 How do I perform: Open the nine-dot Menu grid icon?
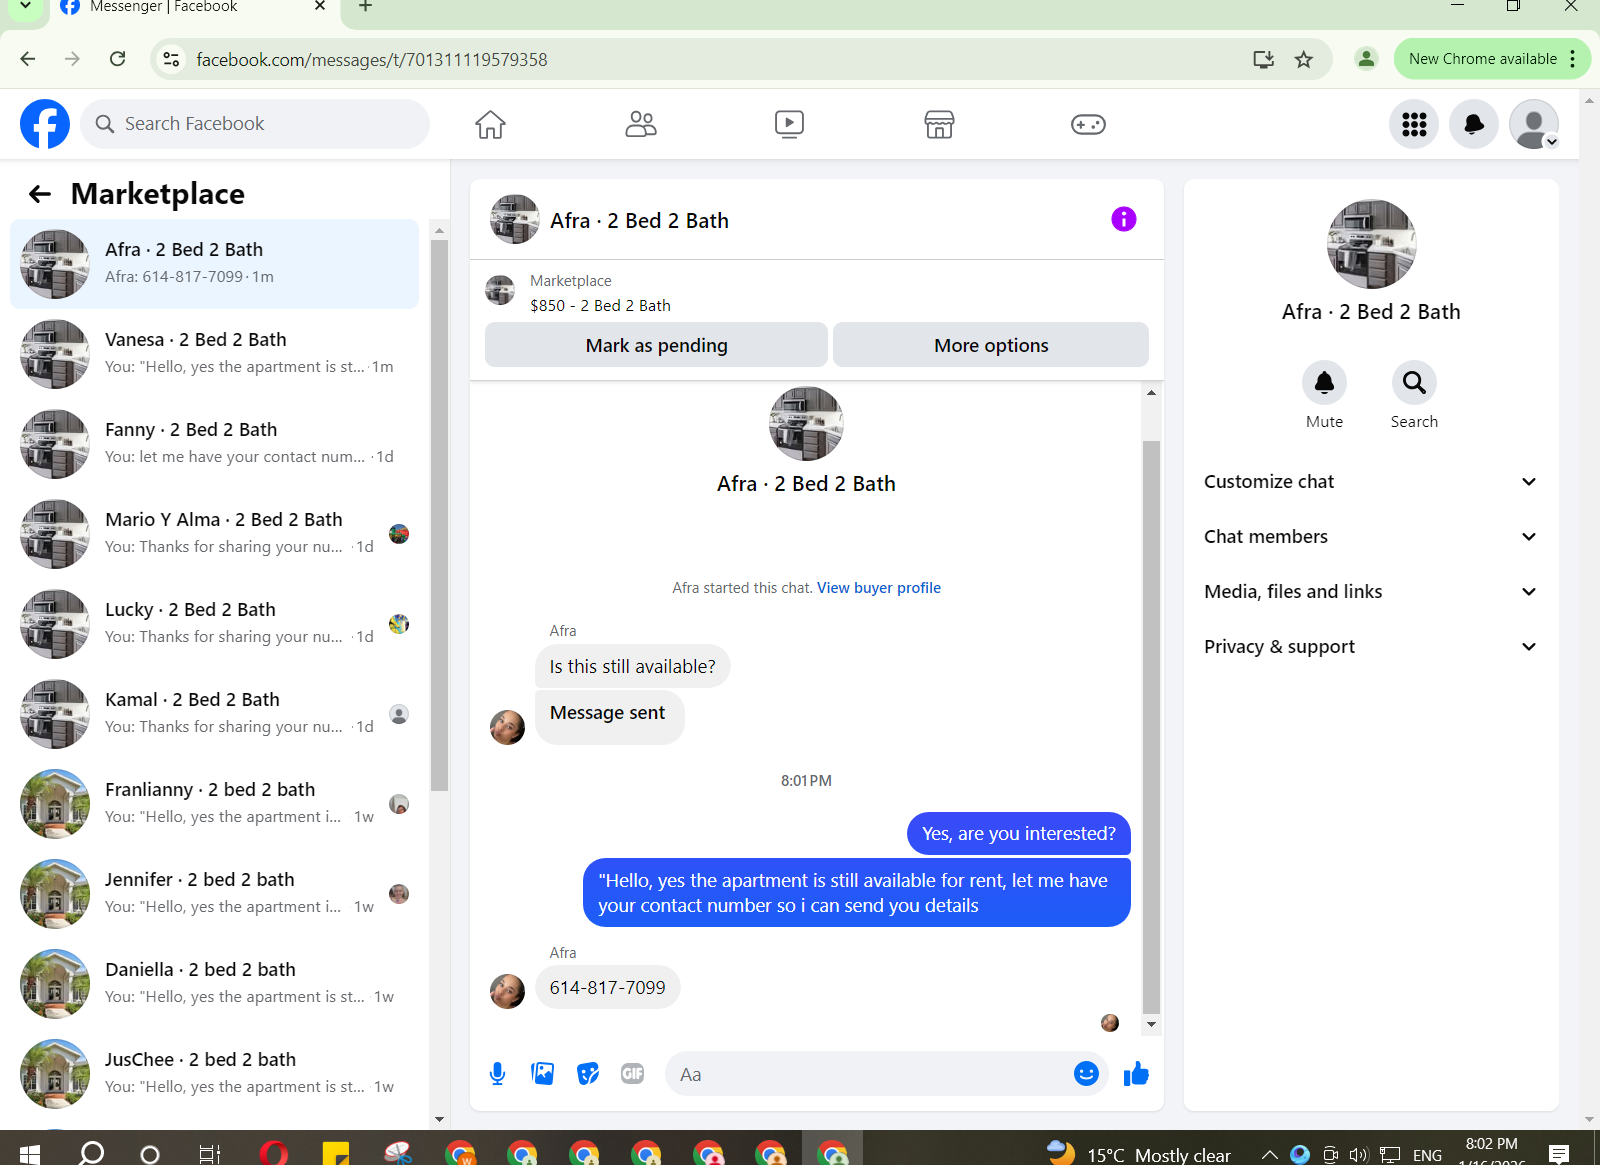tap(1414, 124)
